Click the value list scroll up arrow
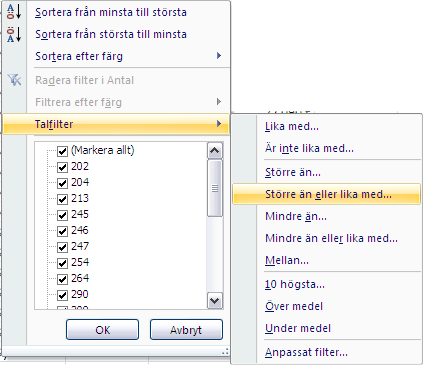 click(215, 151)
